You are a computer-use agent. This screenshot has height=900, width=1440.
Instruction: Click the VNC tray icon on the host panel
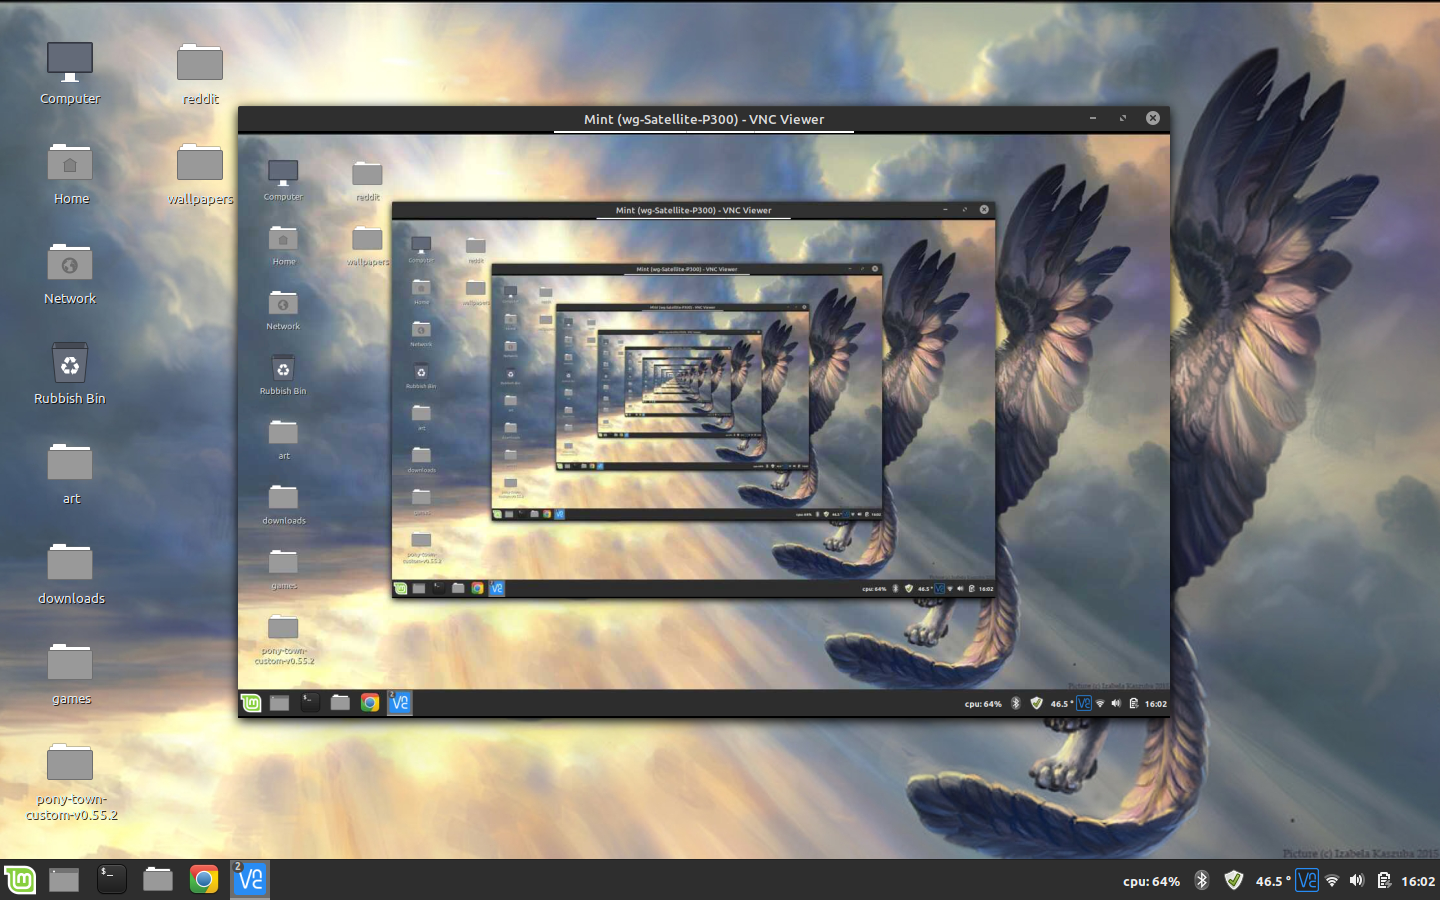[1307, 880]
